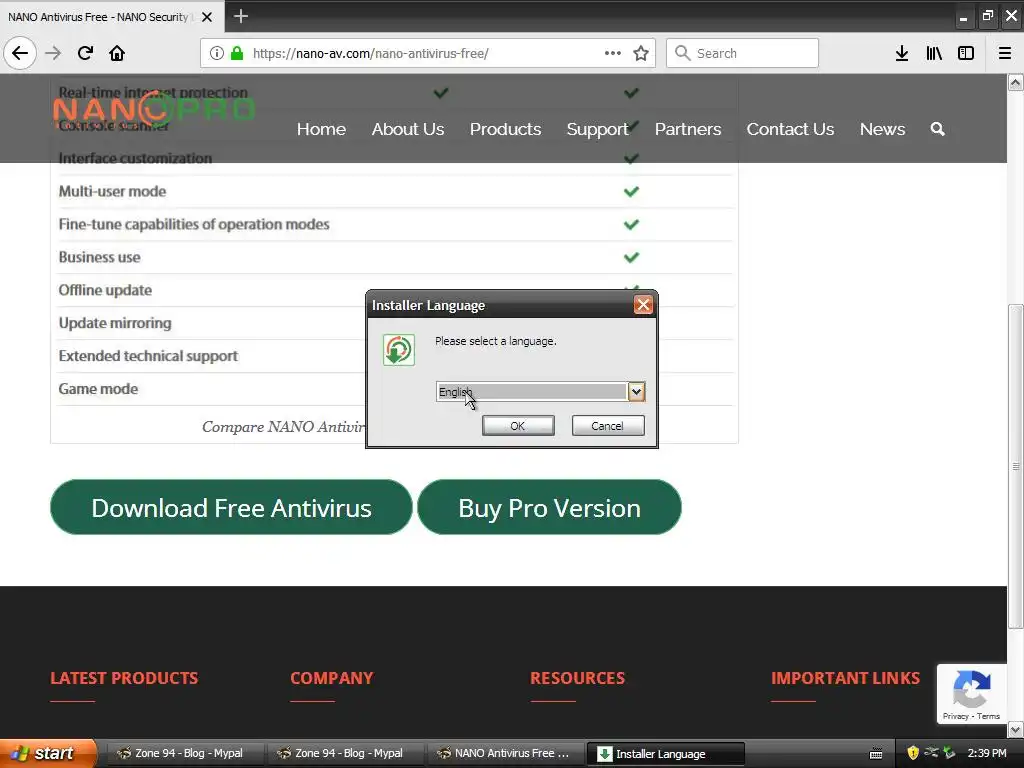Open the Downloads arrow in toolbar
This screenshot has width=1024, height=768.
click(902, 53)
